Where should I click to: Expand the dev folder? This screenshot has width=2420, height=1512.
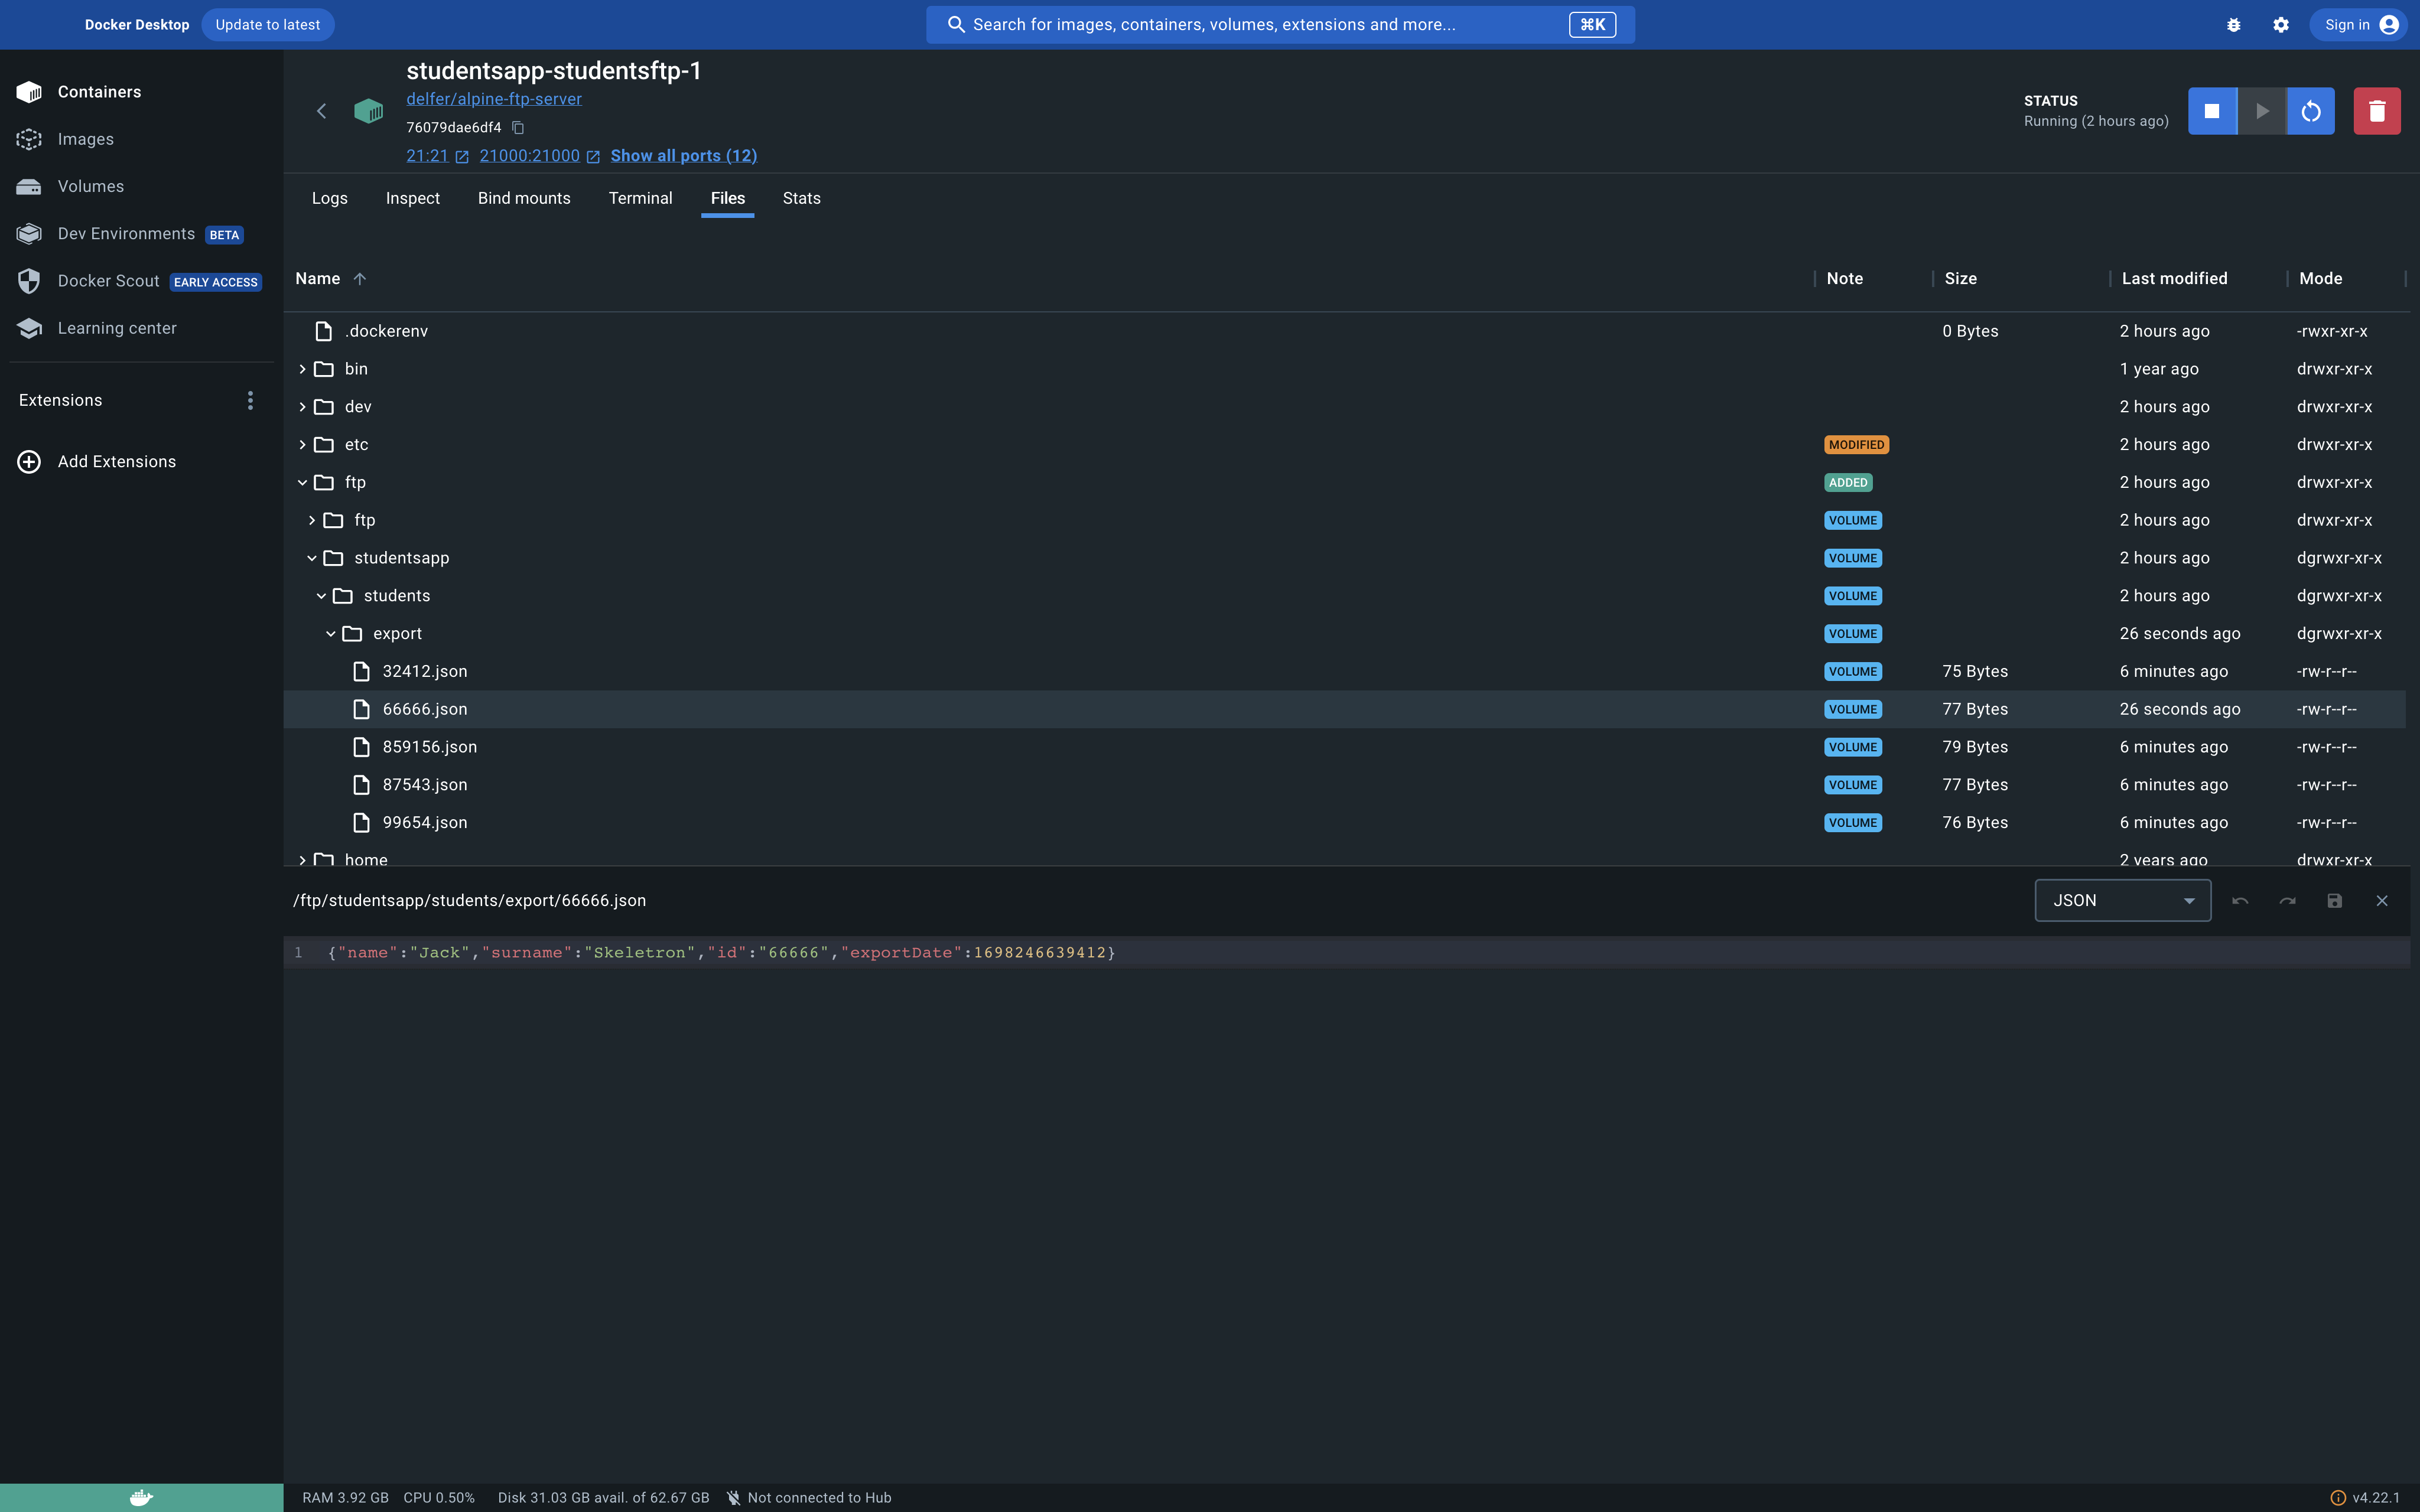302,407
